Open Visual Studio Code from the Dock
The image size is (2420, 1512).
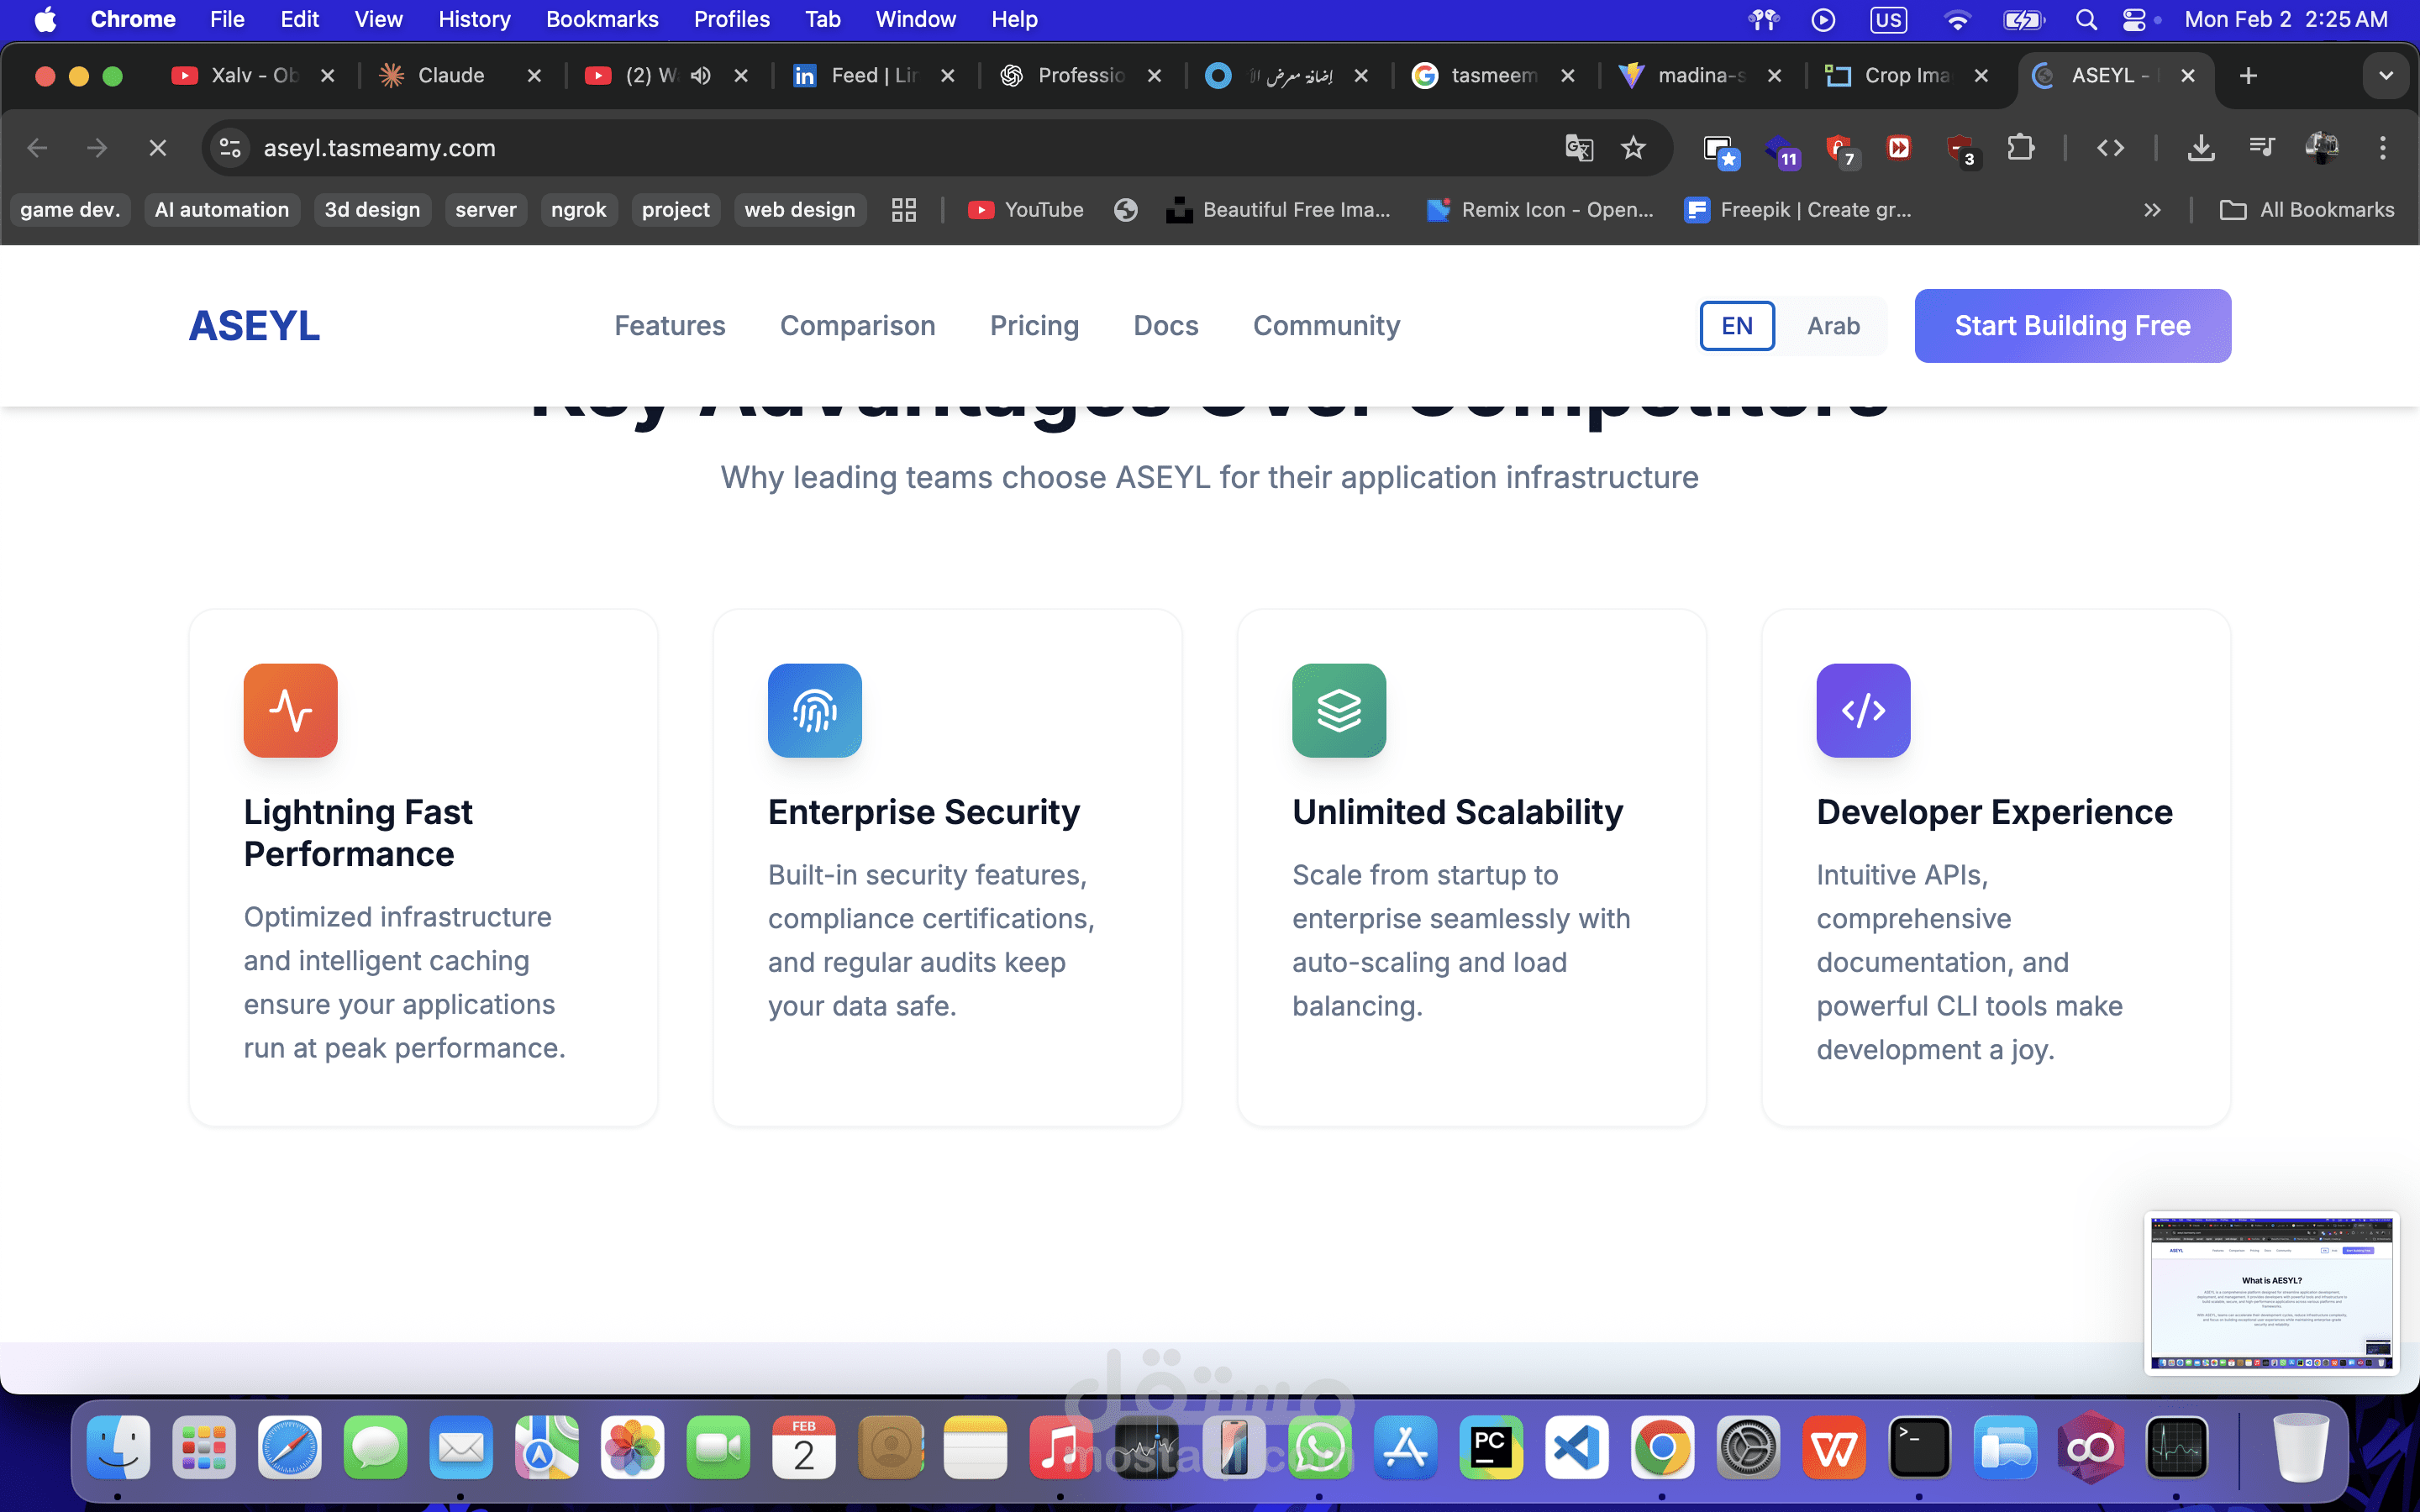pos(1576,1447)
